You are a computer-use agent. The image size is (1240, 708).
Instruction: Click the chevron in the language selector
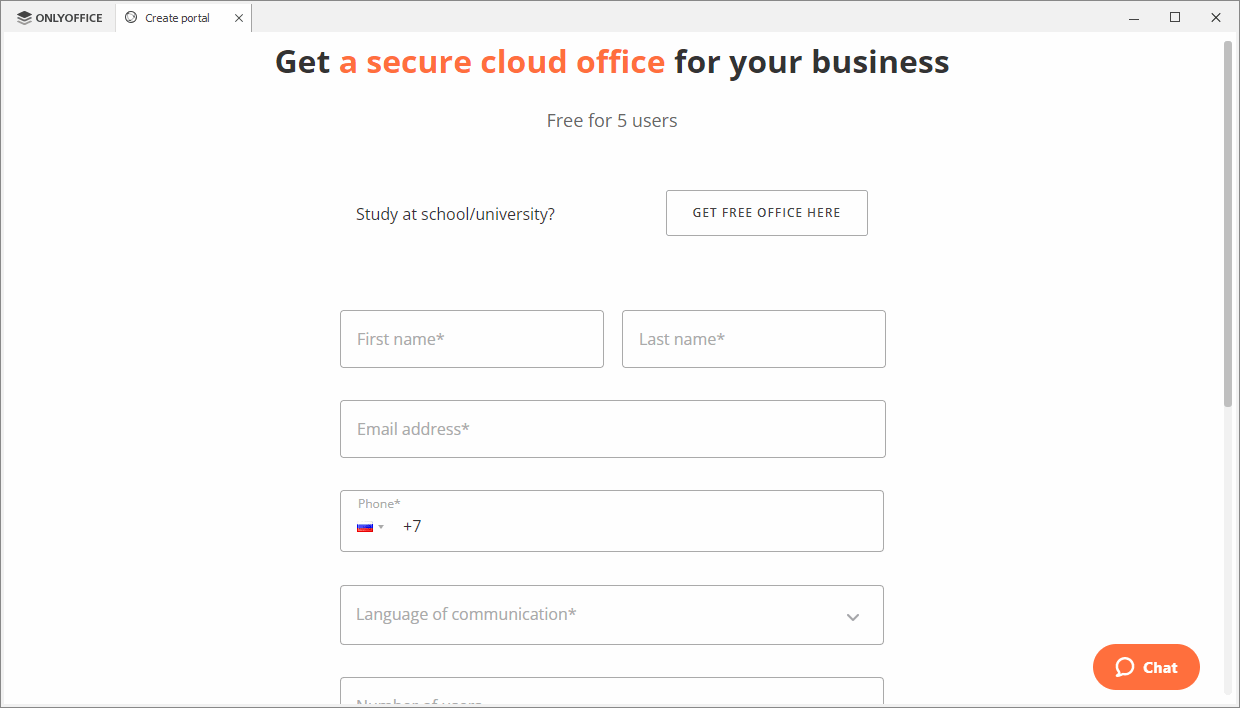click(x=853, y=617)
